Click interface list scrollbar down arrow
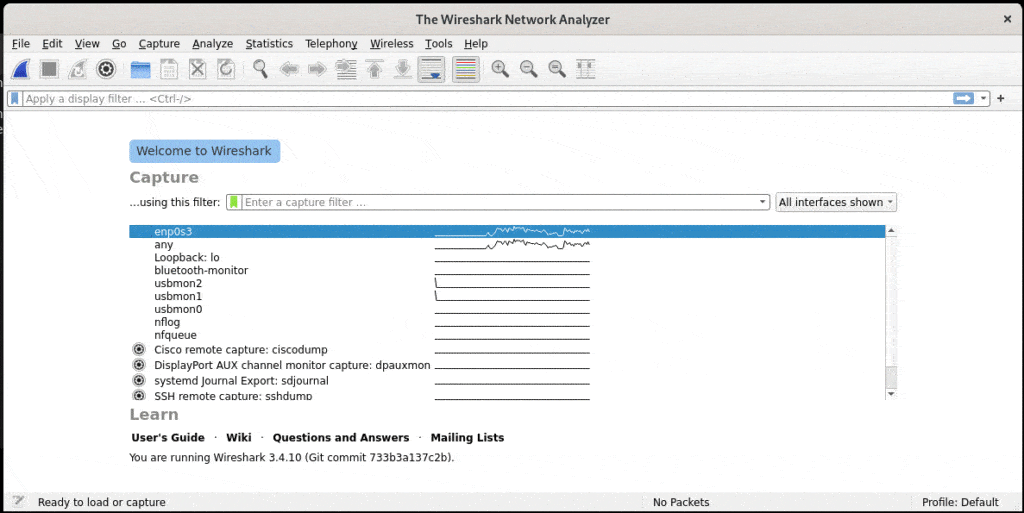The width and height of the screenshot is (1024, 513). [891, 394]
